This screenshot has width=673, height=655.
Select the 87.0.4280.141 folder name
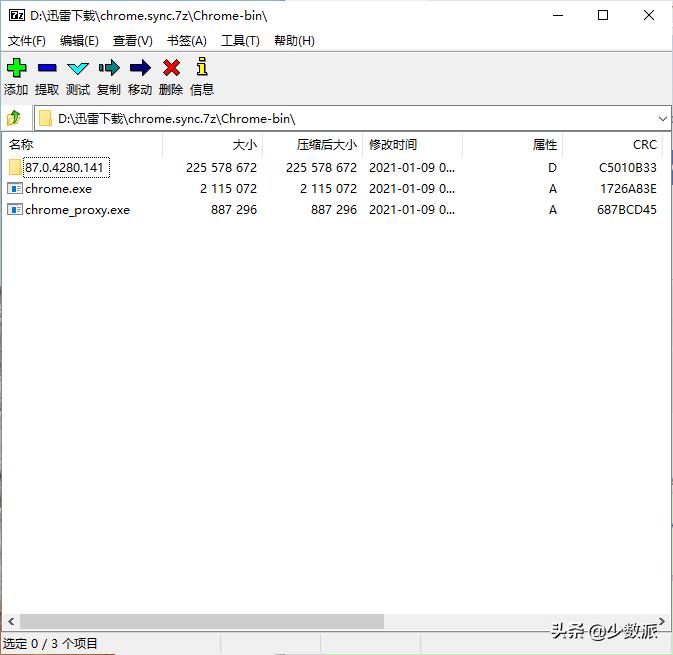click(64, 167)
